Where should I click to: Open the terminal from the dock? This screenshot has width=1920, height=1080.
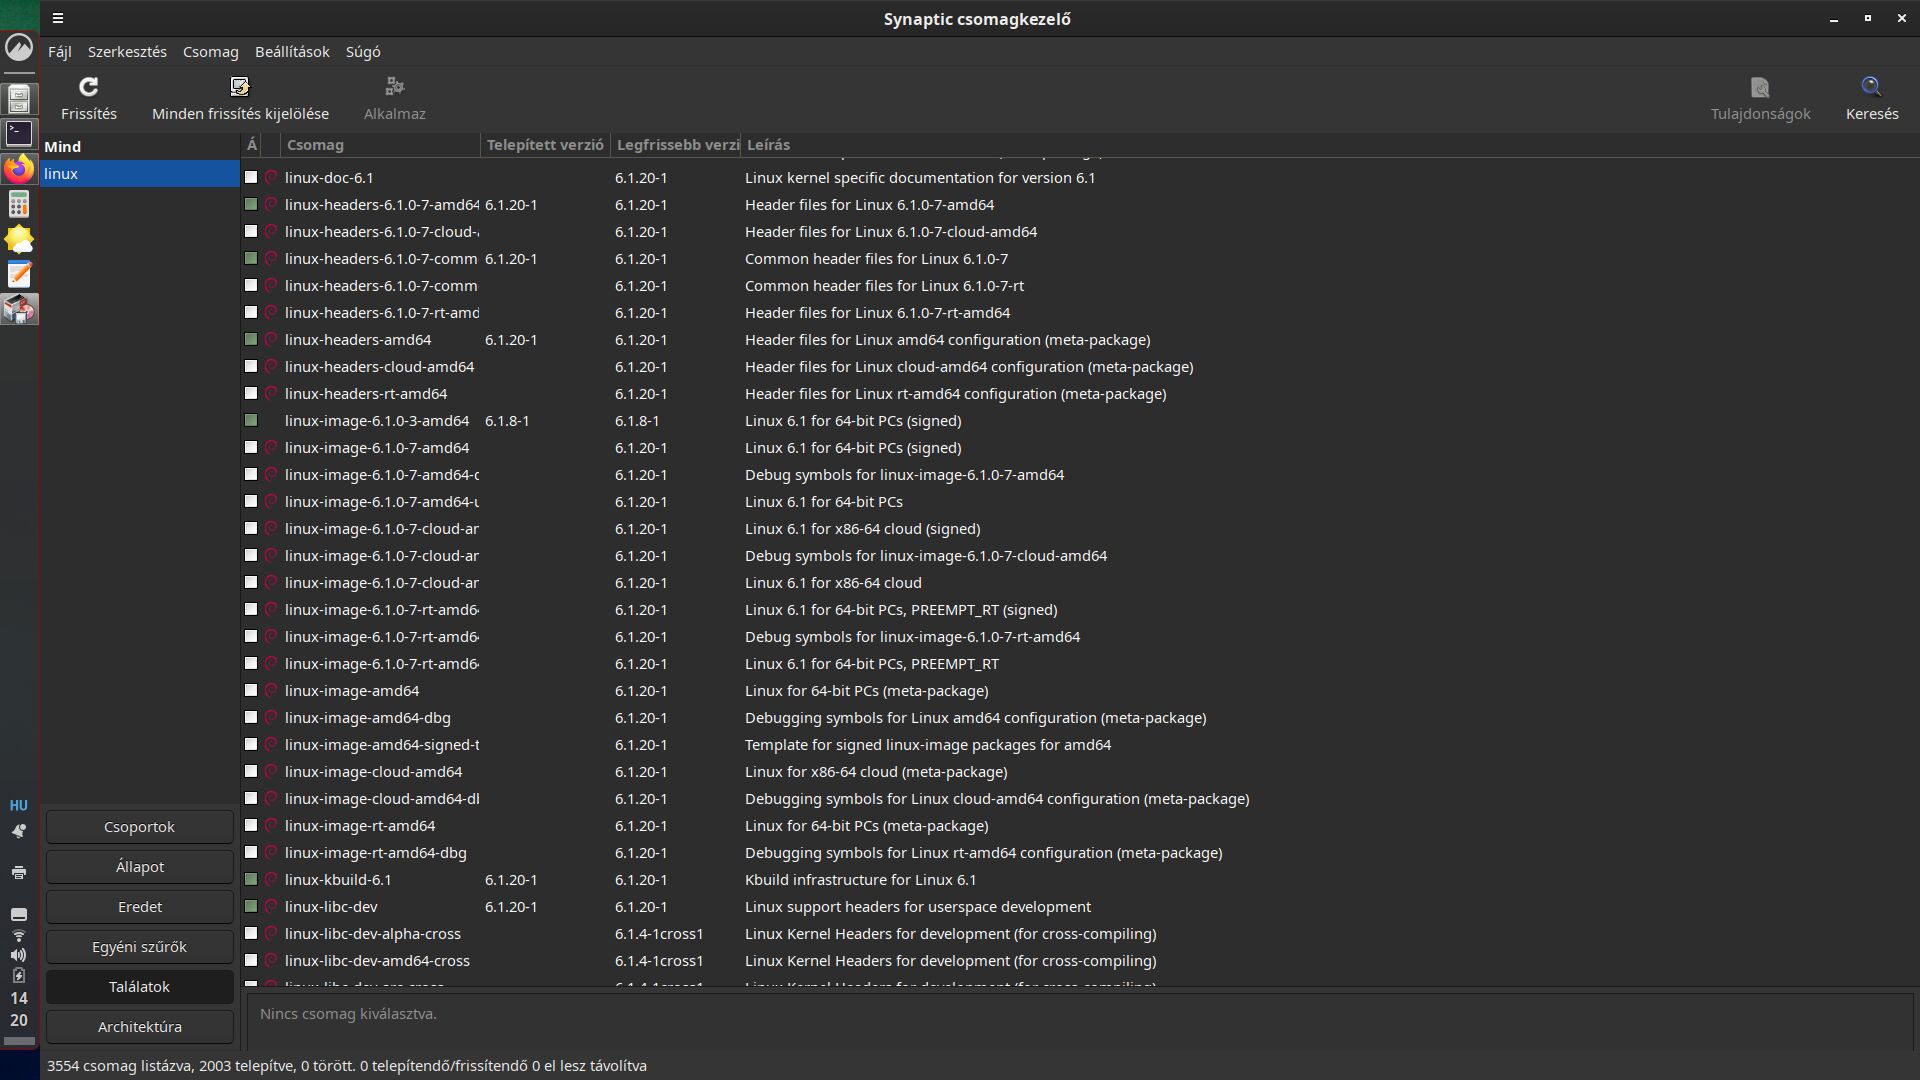(19, 133)
